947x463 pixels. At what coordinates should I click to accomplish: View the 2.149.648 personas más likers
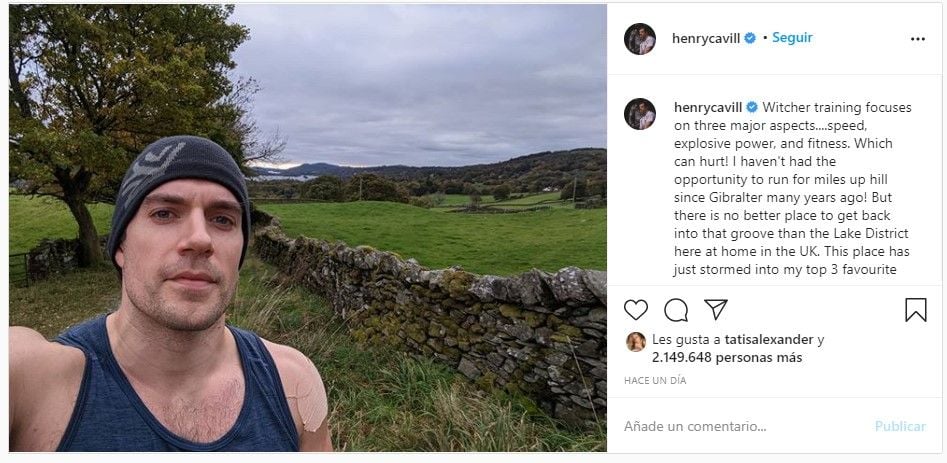click(x=727, y=358)
